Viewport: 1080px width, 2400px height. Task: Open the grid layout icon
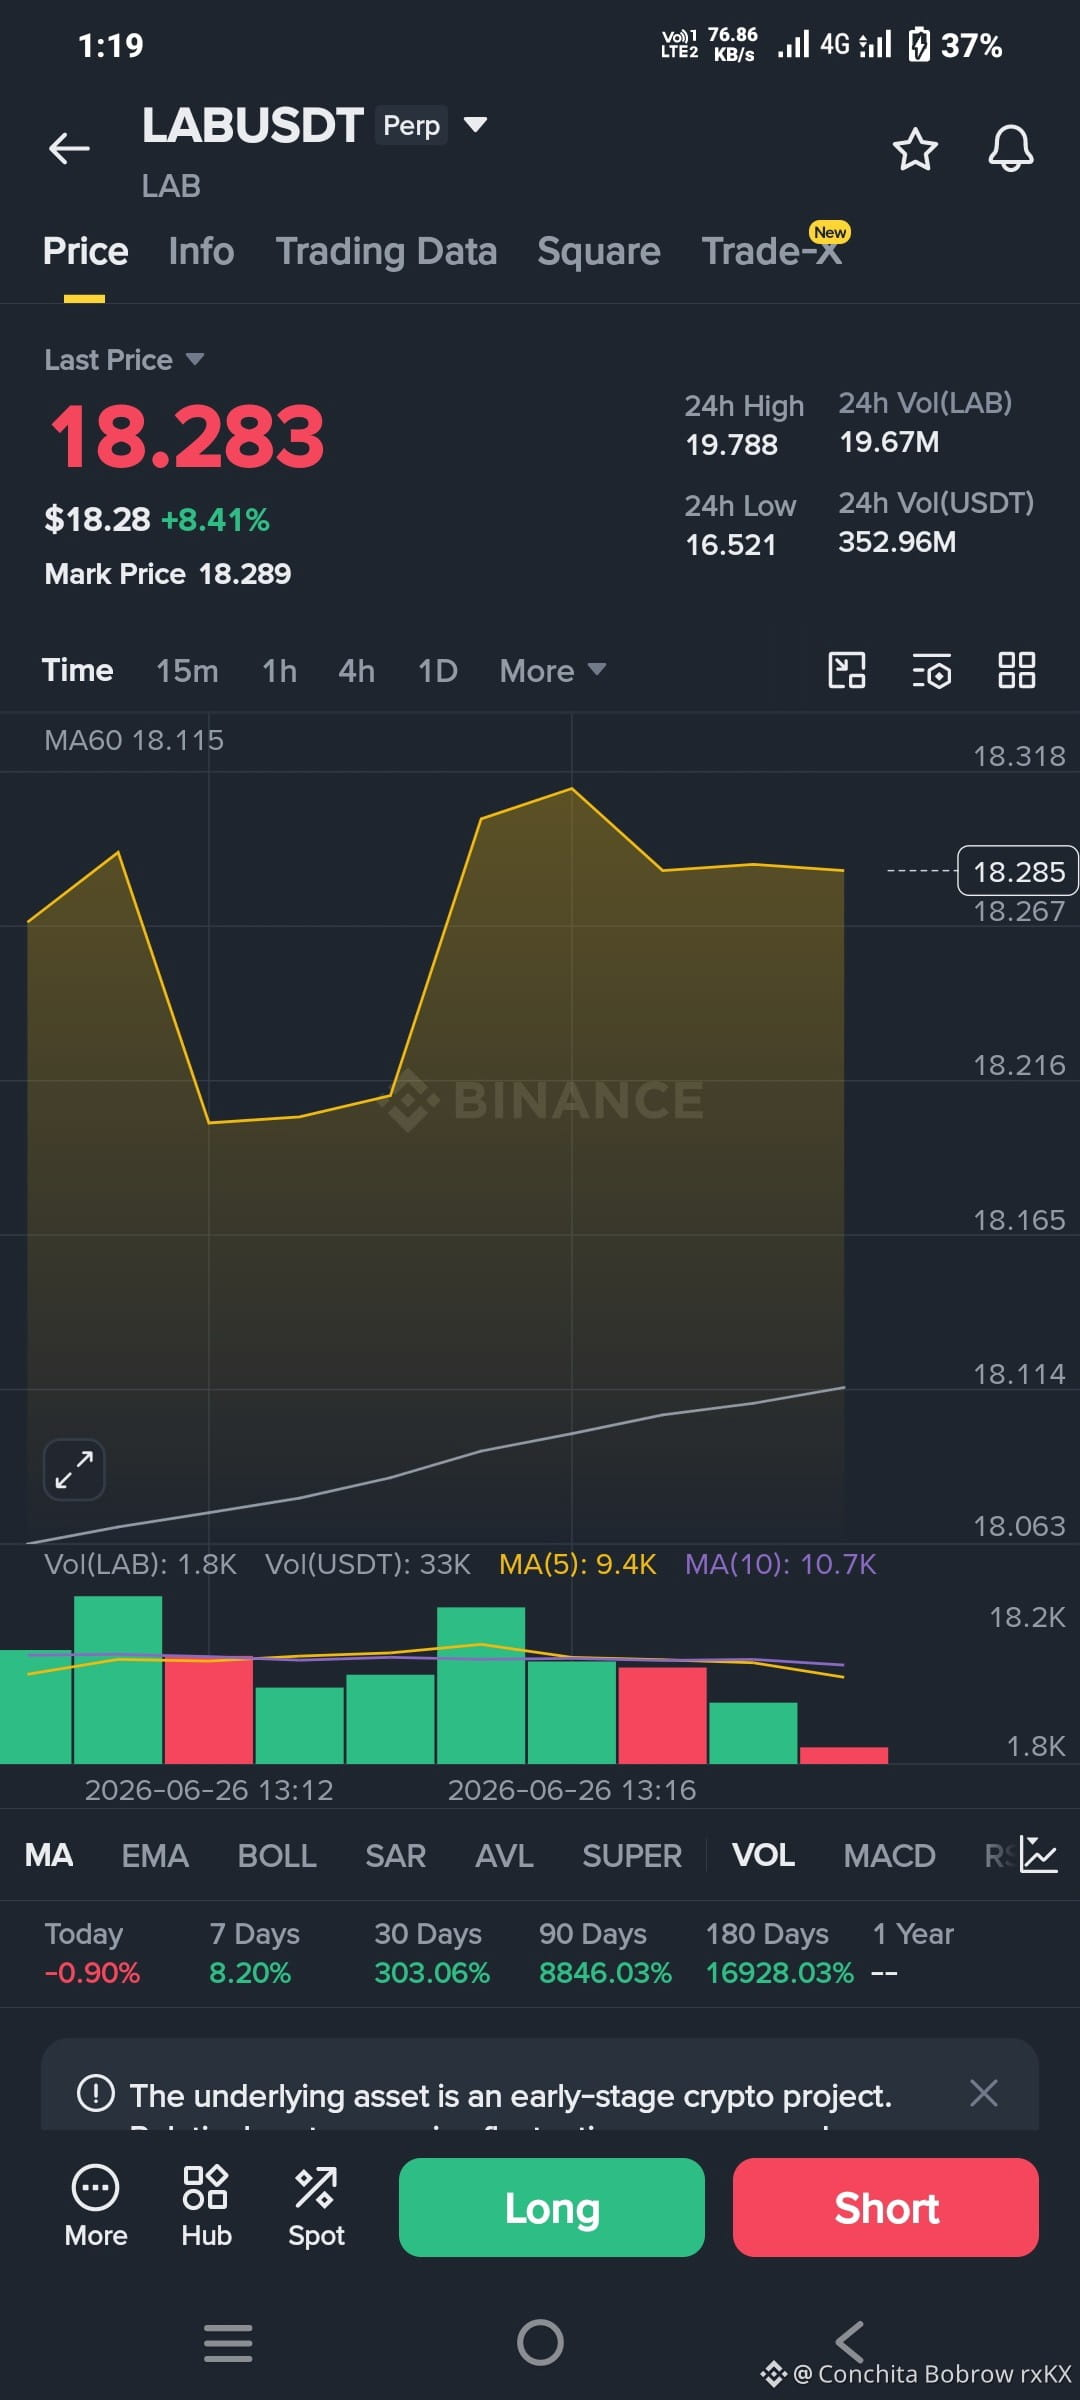coord(1017,670)
